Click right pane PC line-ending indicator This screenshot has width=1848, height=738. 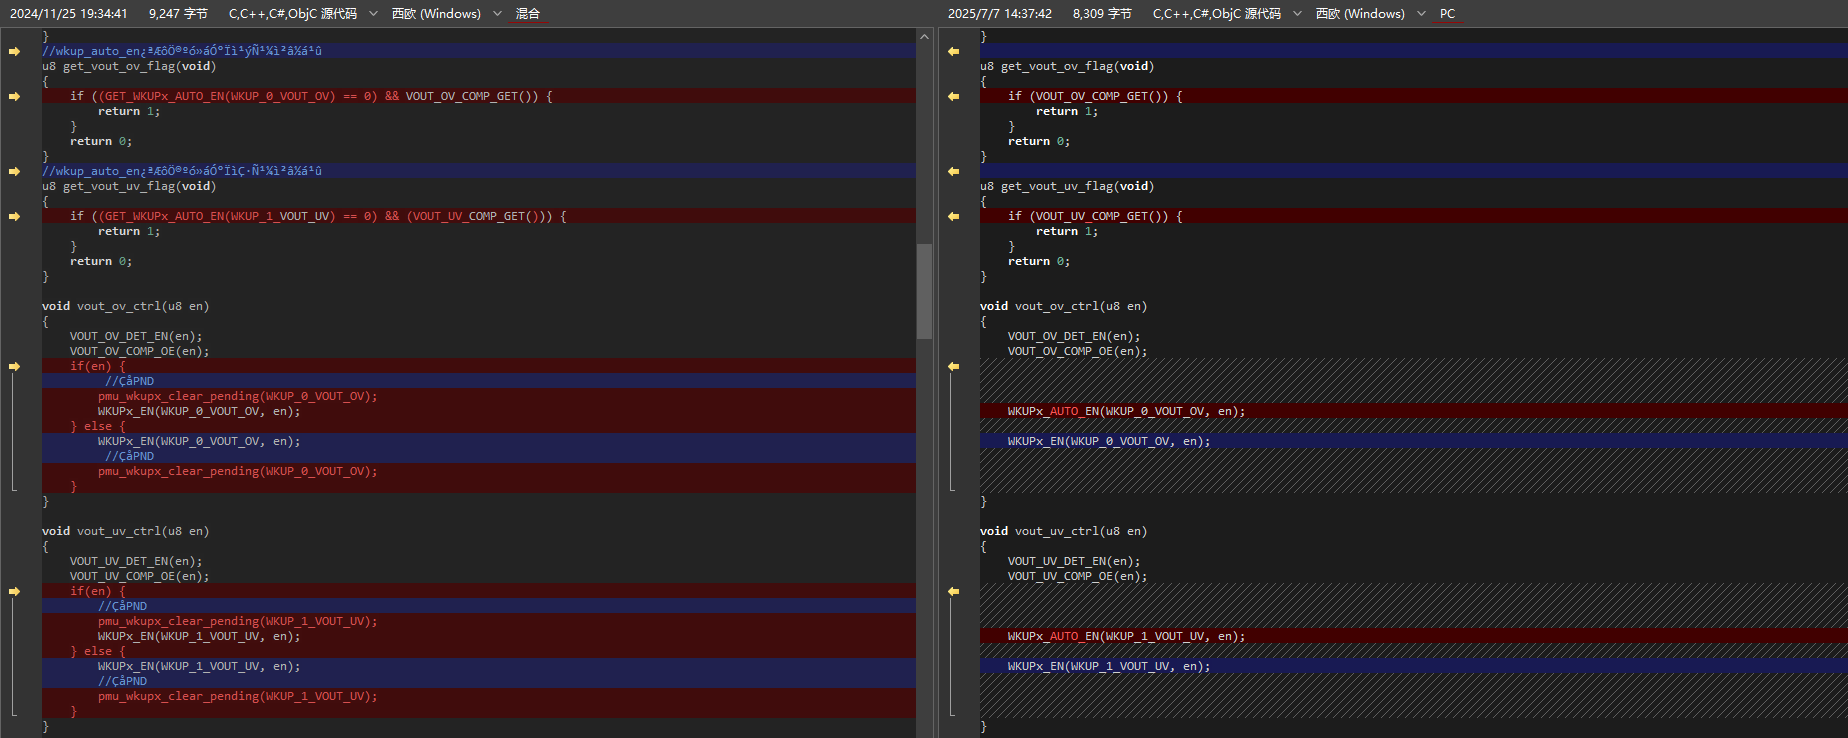pos(1447,14)
